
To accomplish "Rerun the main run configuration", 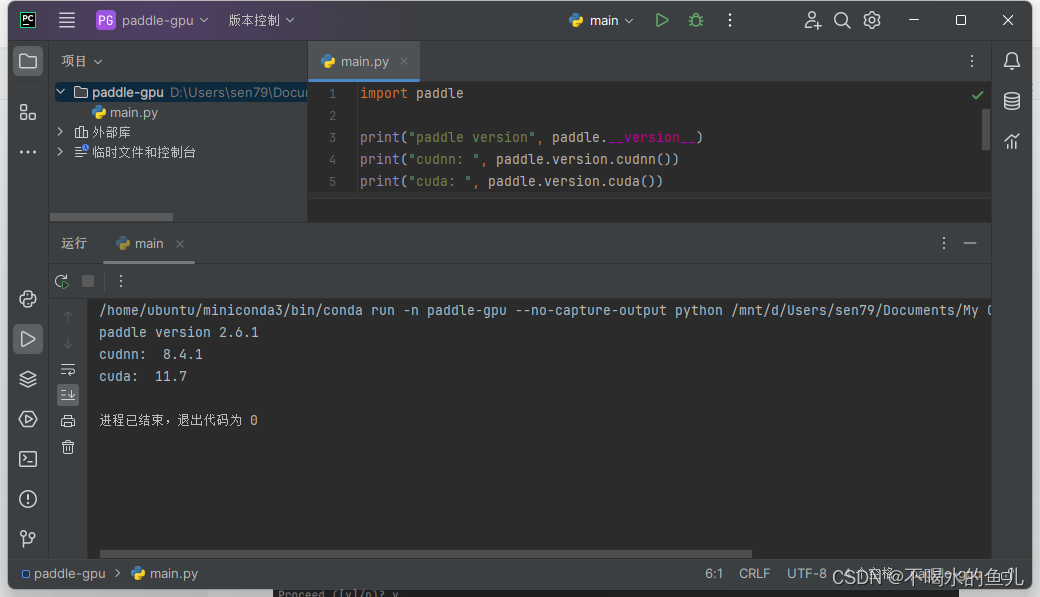I will 61,281.
